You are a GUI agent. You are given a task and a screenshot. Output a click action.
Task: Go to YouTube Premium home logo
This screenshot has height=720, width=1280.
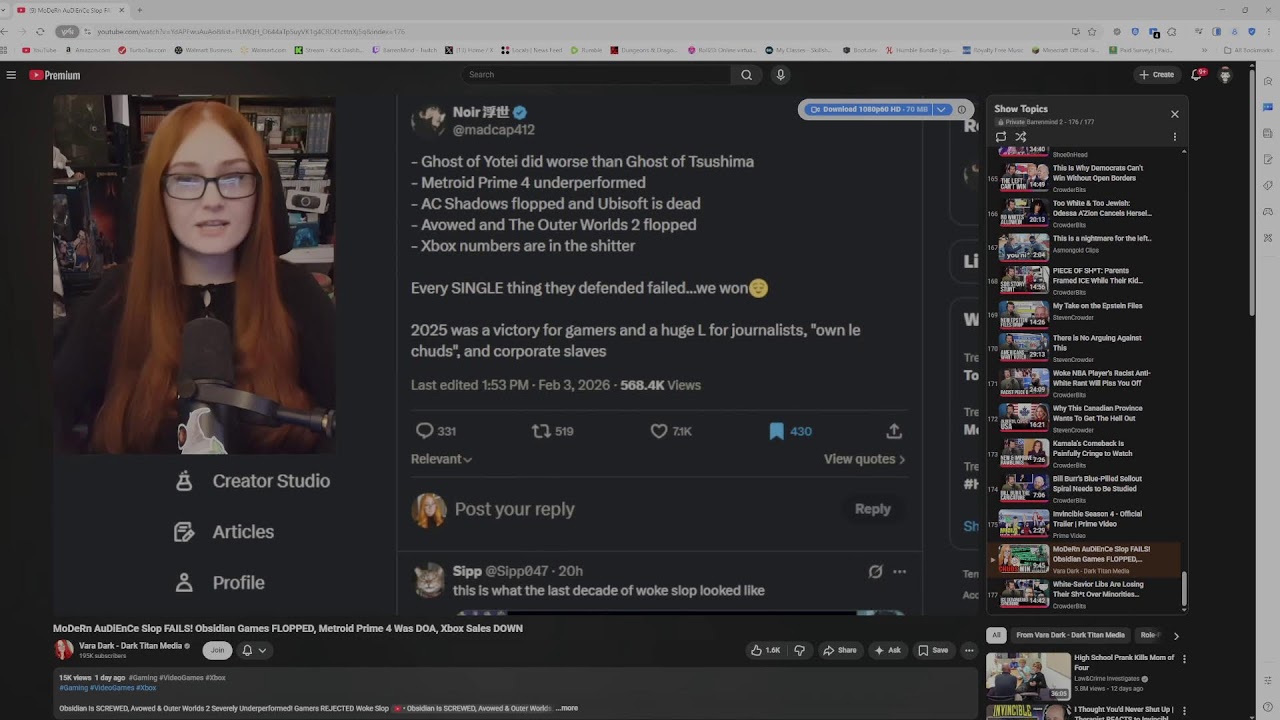(x=54, y=75)
